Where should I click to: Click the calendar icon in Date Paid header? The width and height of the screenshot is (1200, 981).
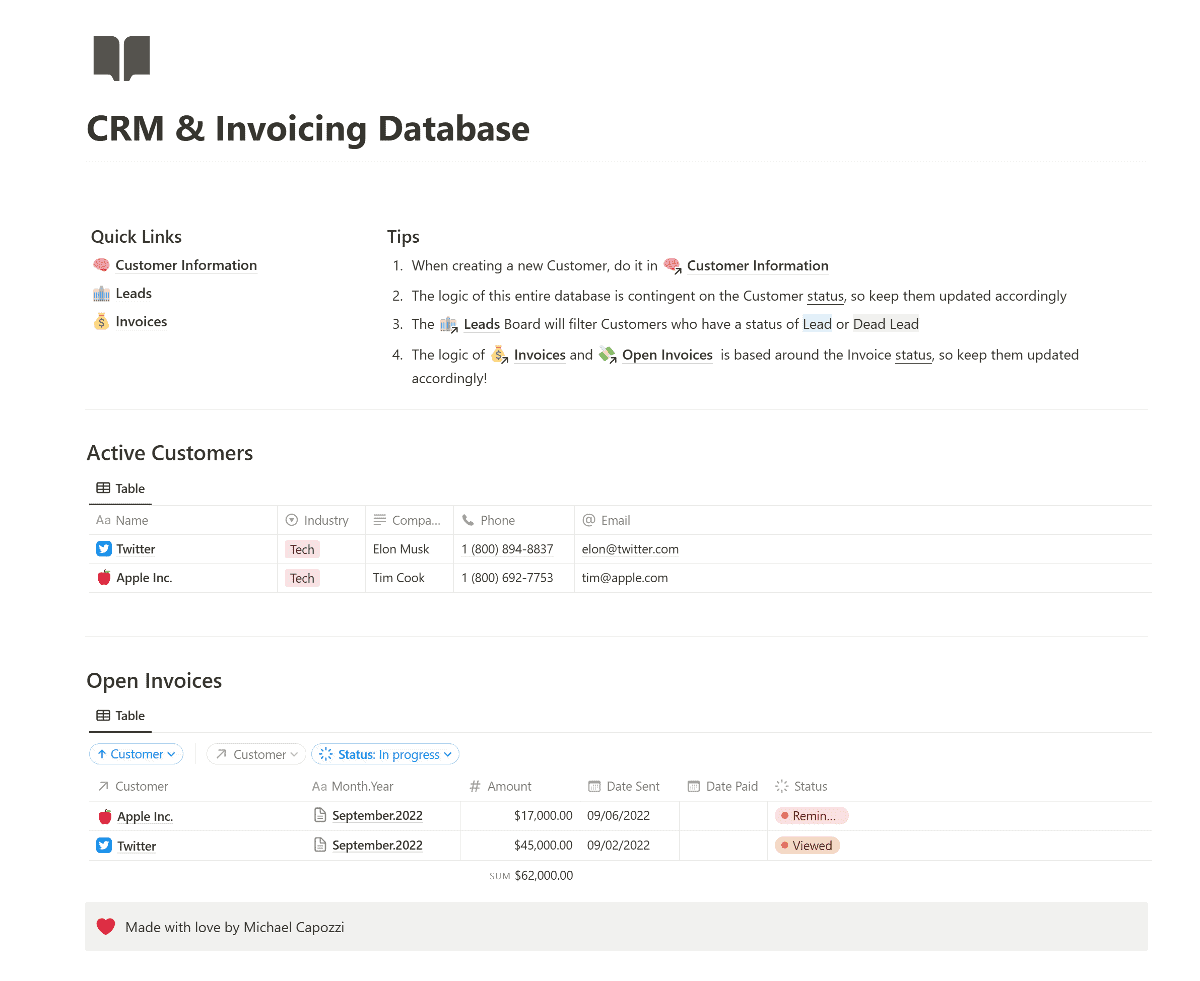pyautogui.click(x=694, y=786)
